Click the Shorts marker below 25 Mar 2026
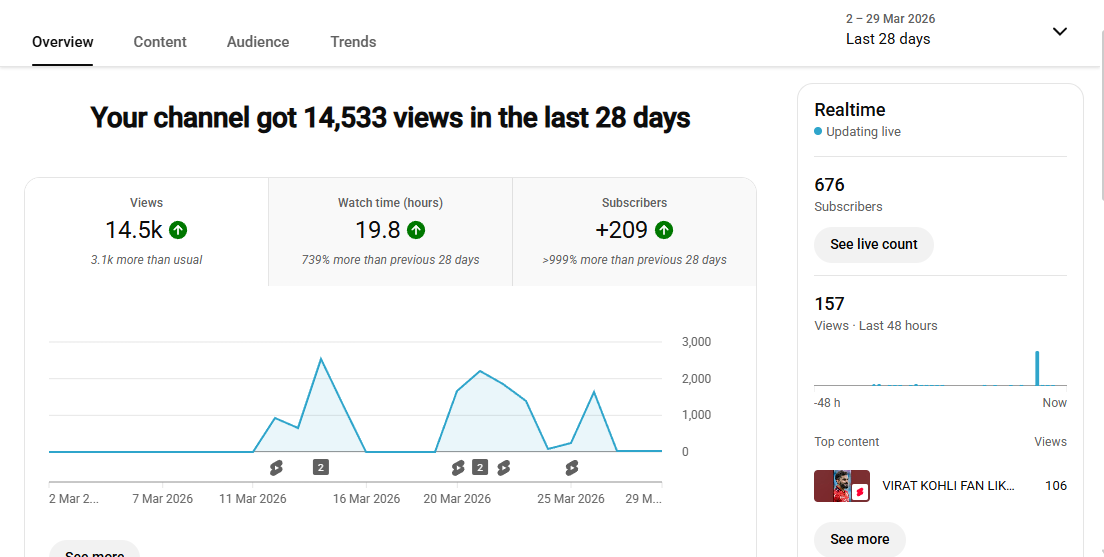This screenshot has width=1104, height=557. click(571, 467)
